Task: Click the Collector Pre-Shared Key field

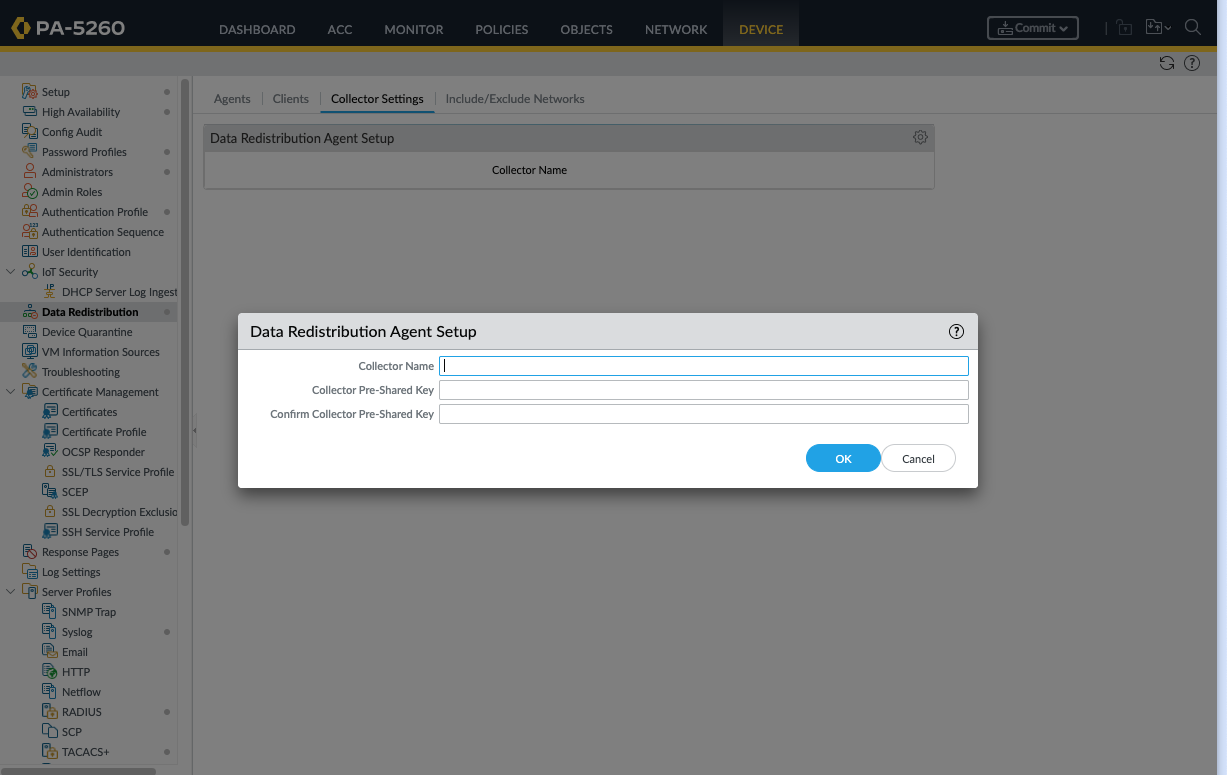Action: pos(704,390)
